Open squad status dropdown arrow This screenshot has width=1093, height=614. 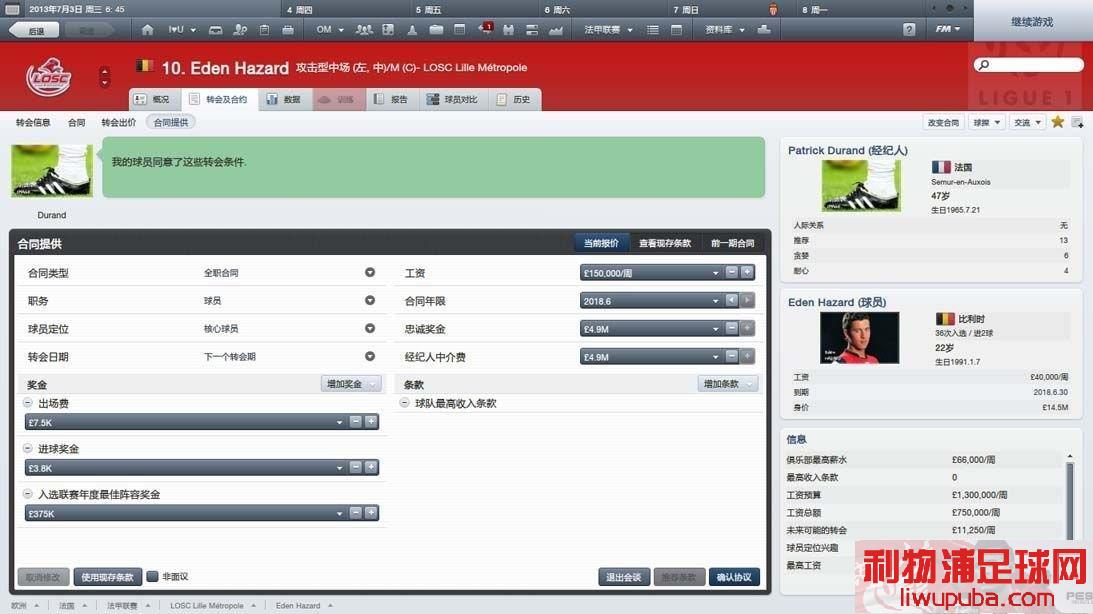pos(370,328)
